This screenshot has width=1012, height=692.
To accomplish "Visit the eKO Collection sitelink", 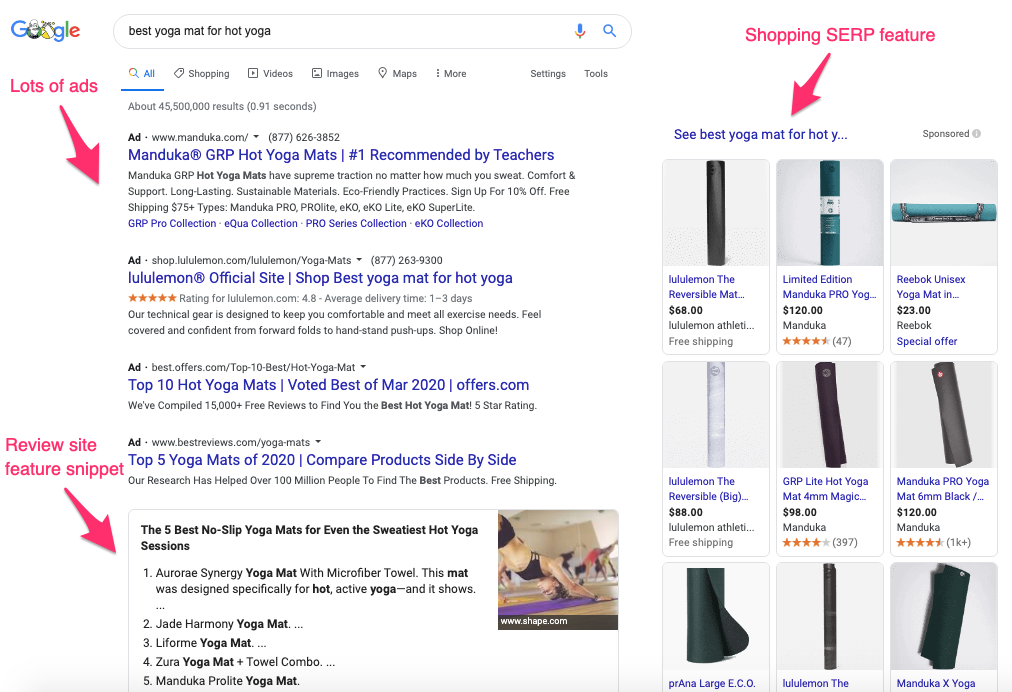I will [449, 223].
